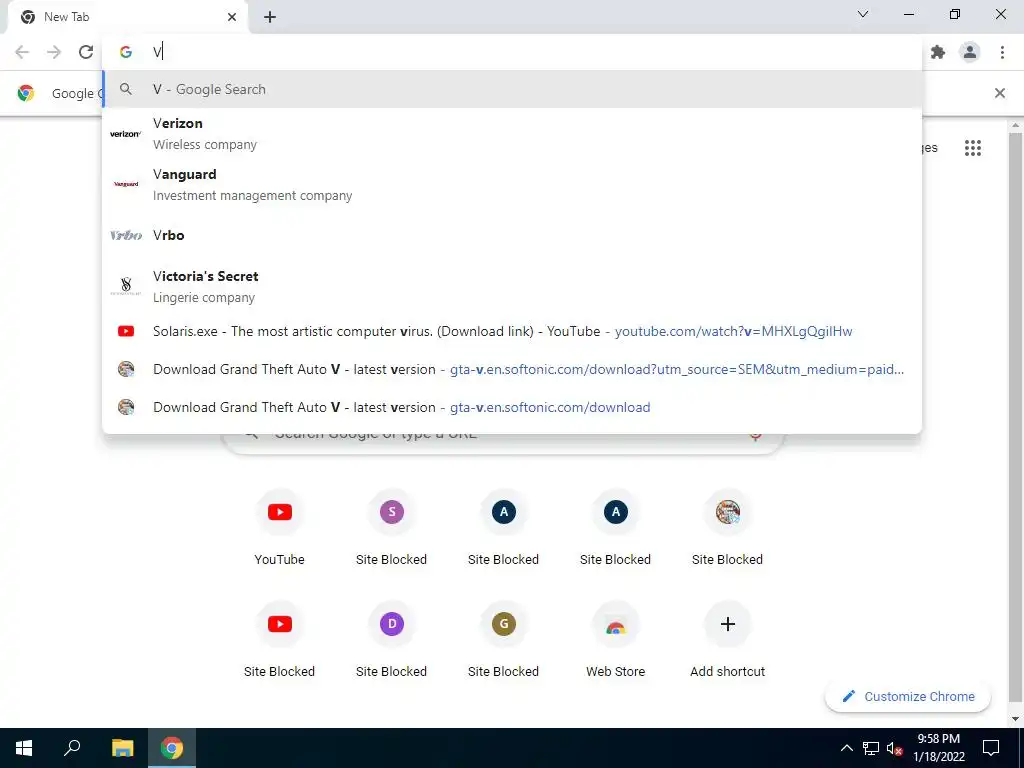This screenshot has width=1024, height=768.
Task: Open Site Blocked shortcut with G icon
Action: (504, 639)
